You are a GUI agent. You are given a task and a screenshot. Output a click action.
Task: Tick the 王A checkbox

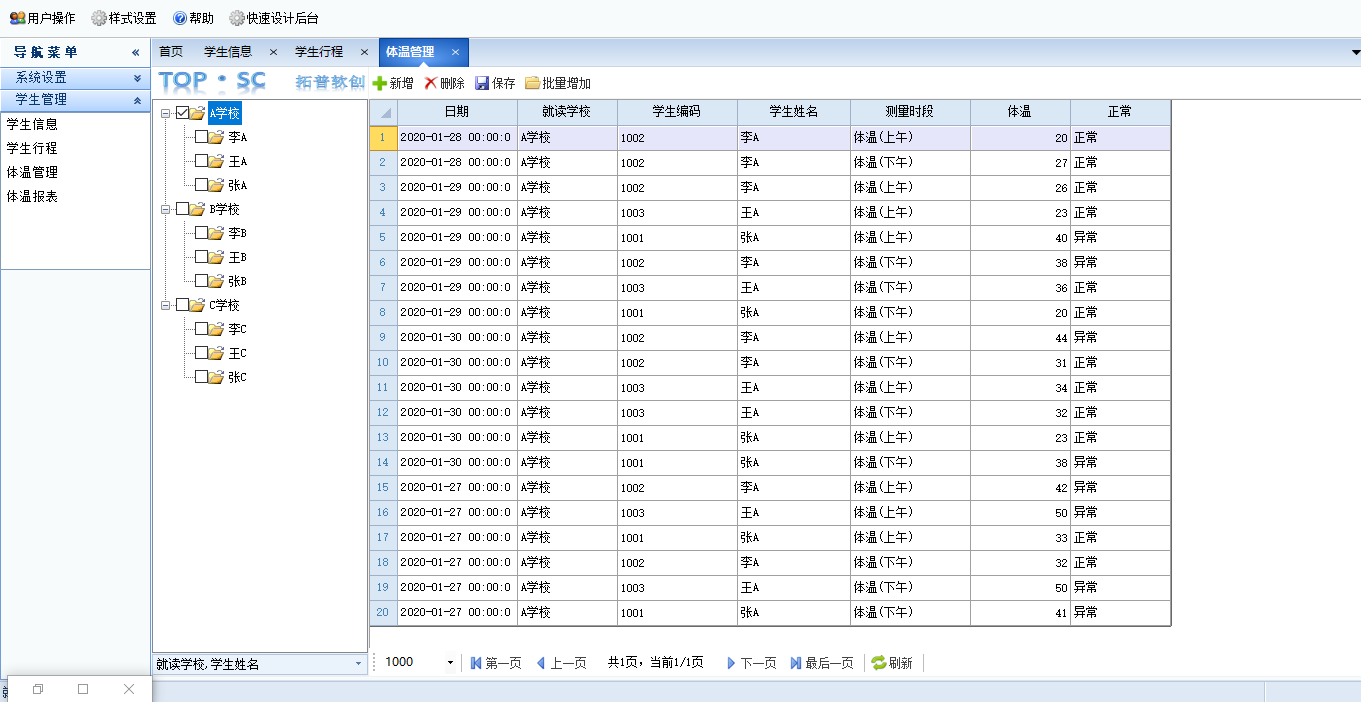click(201, 161)
